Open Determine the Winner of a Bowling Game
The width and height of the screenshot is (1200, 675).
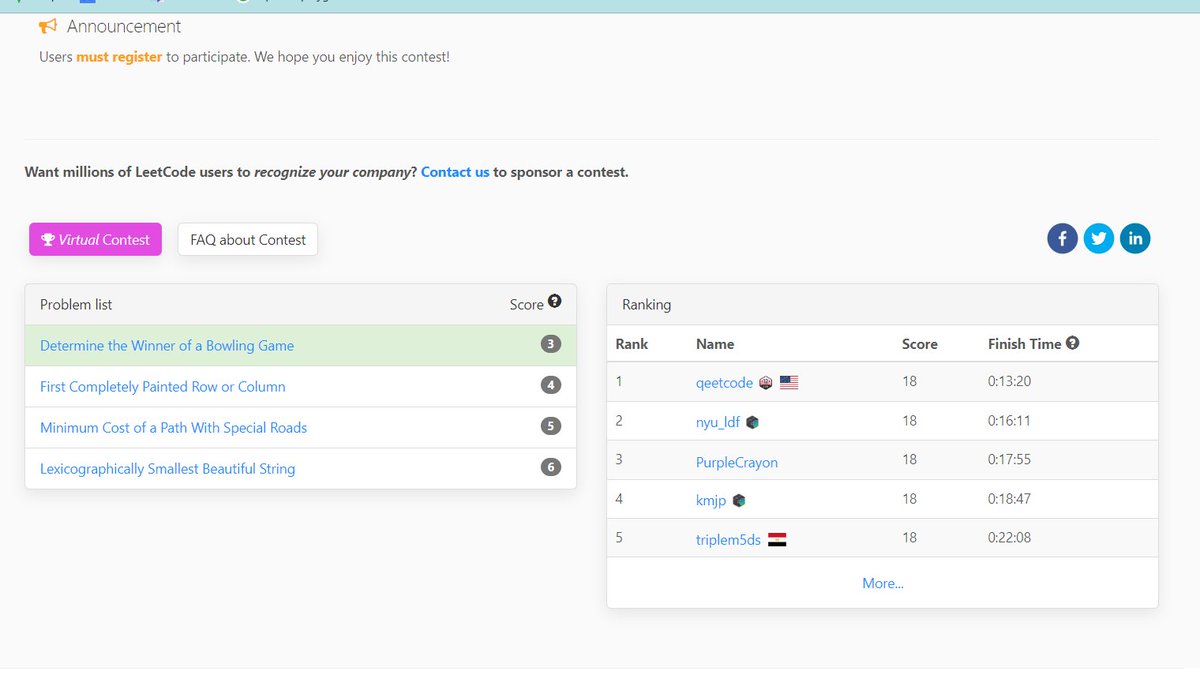click(x=167, y=345)
